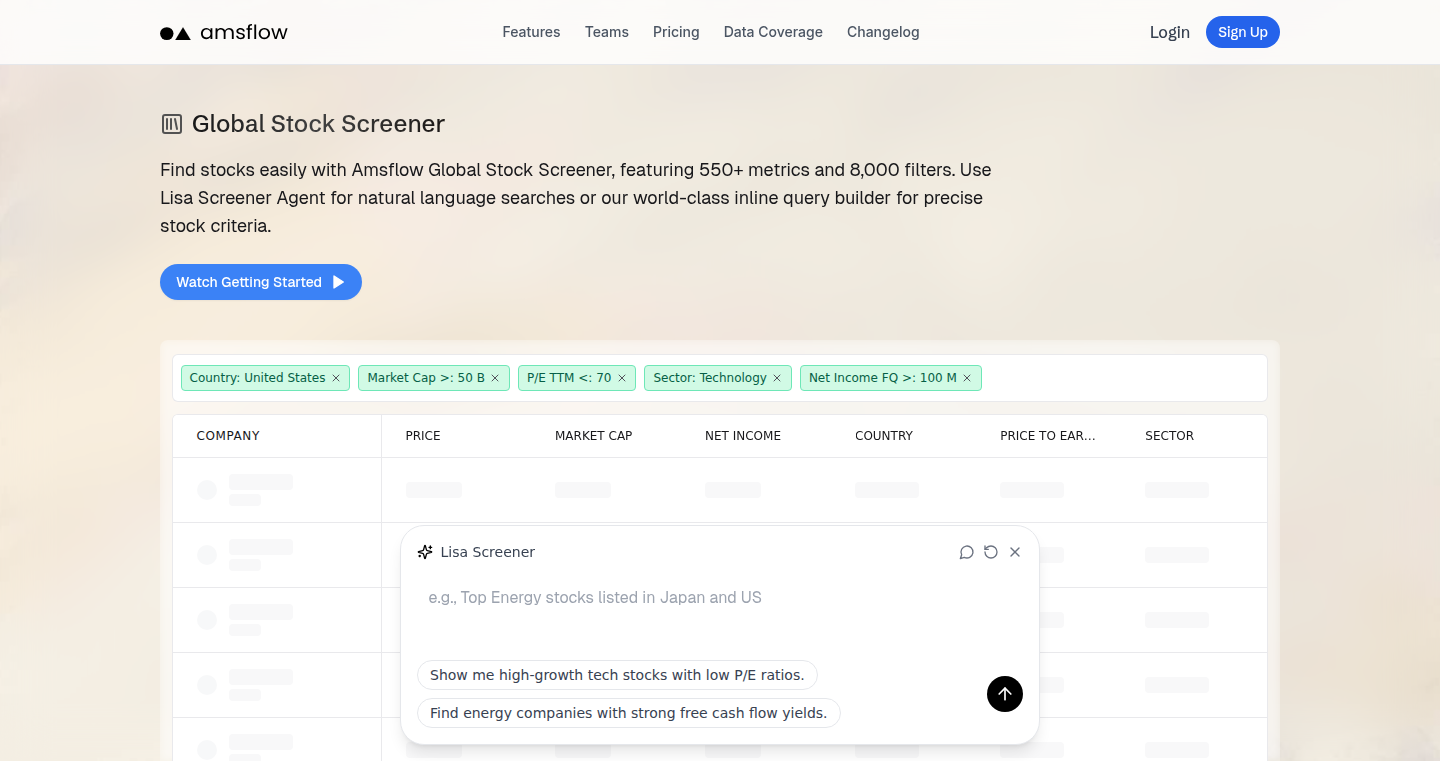The height and width of the screenshot is (761, 1440).
Task: Sort by the MARKET CAP column header
Action: click(x=594, y=436)
